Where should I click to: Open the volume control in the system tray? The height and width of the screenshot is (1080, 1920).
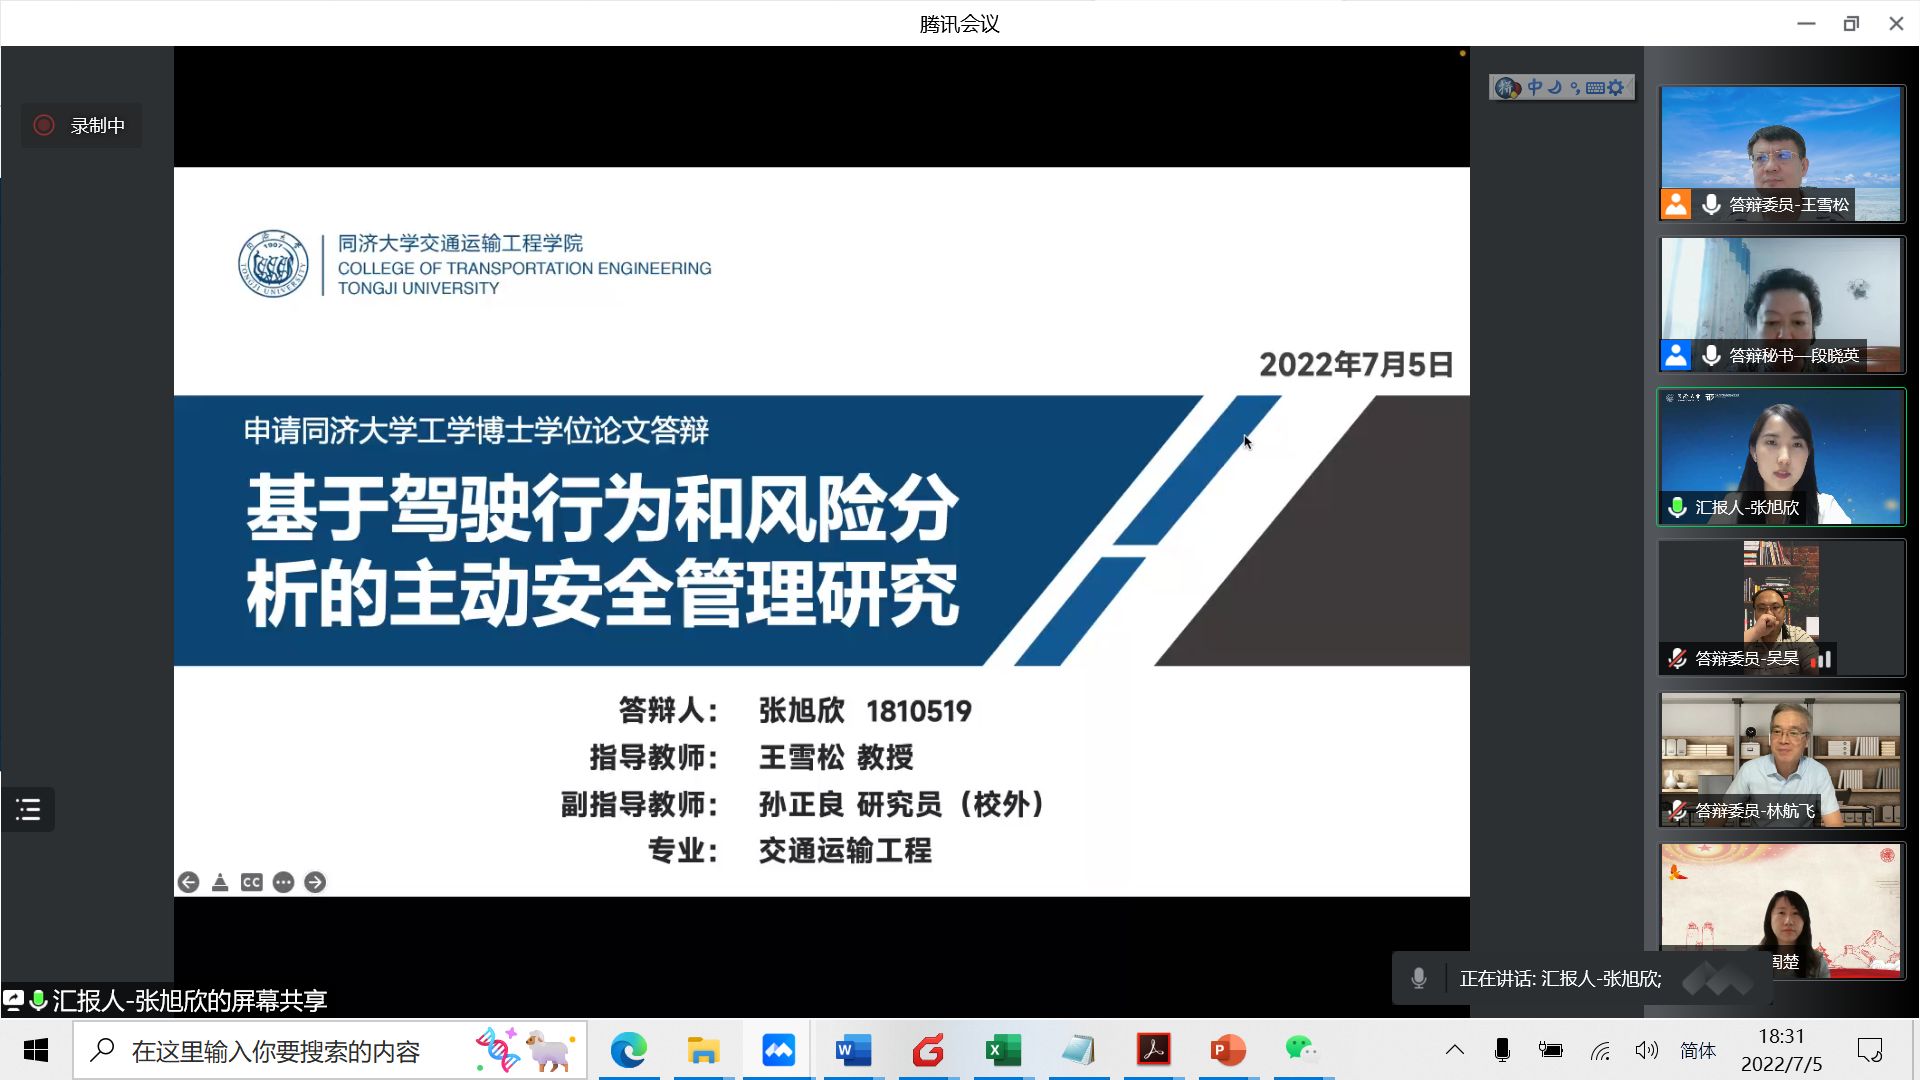(x=1646, y=1050)
